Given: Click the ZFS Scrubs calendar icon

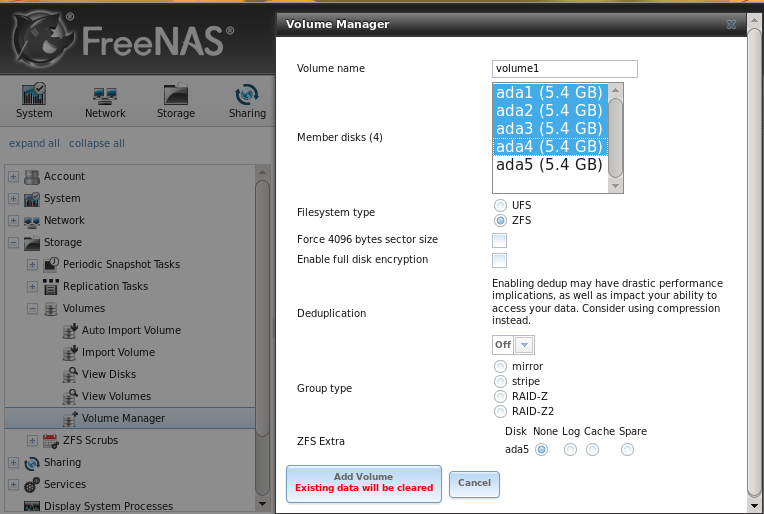Looking at the screenshot, I should pos(51,441).
